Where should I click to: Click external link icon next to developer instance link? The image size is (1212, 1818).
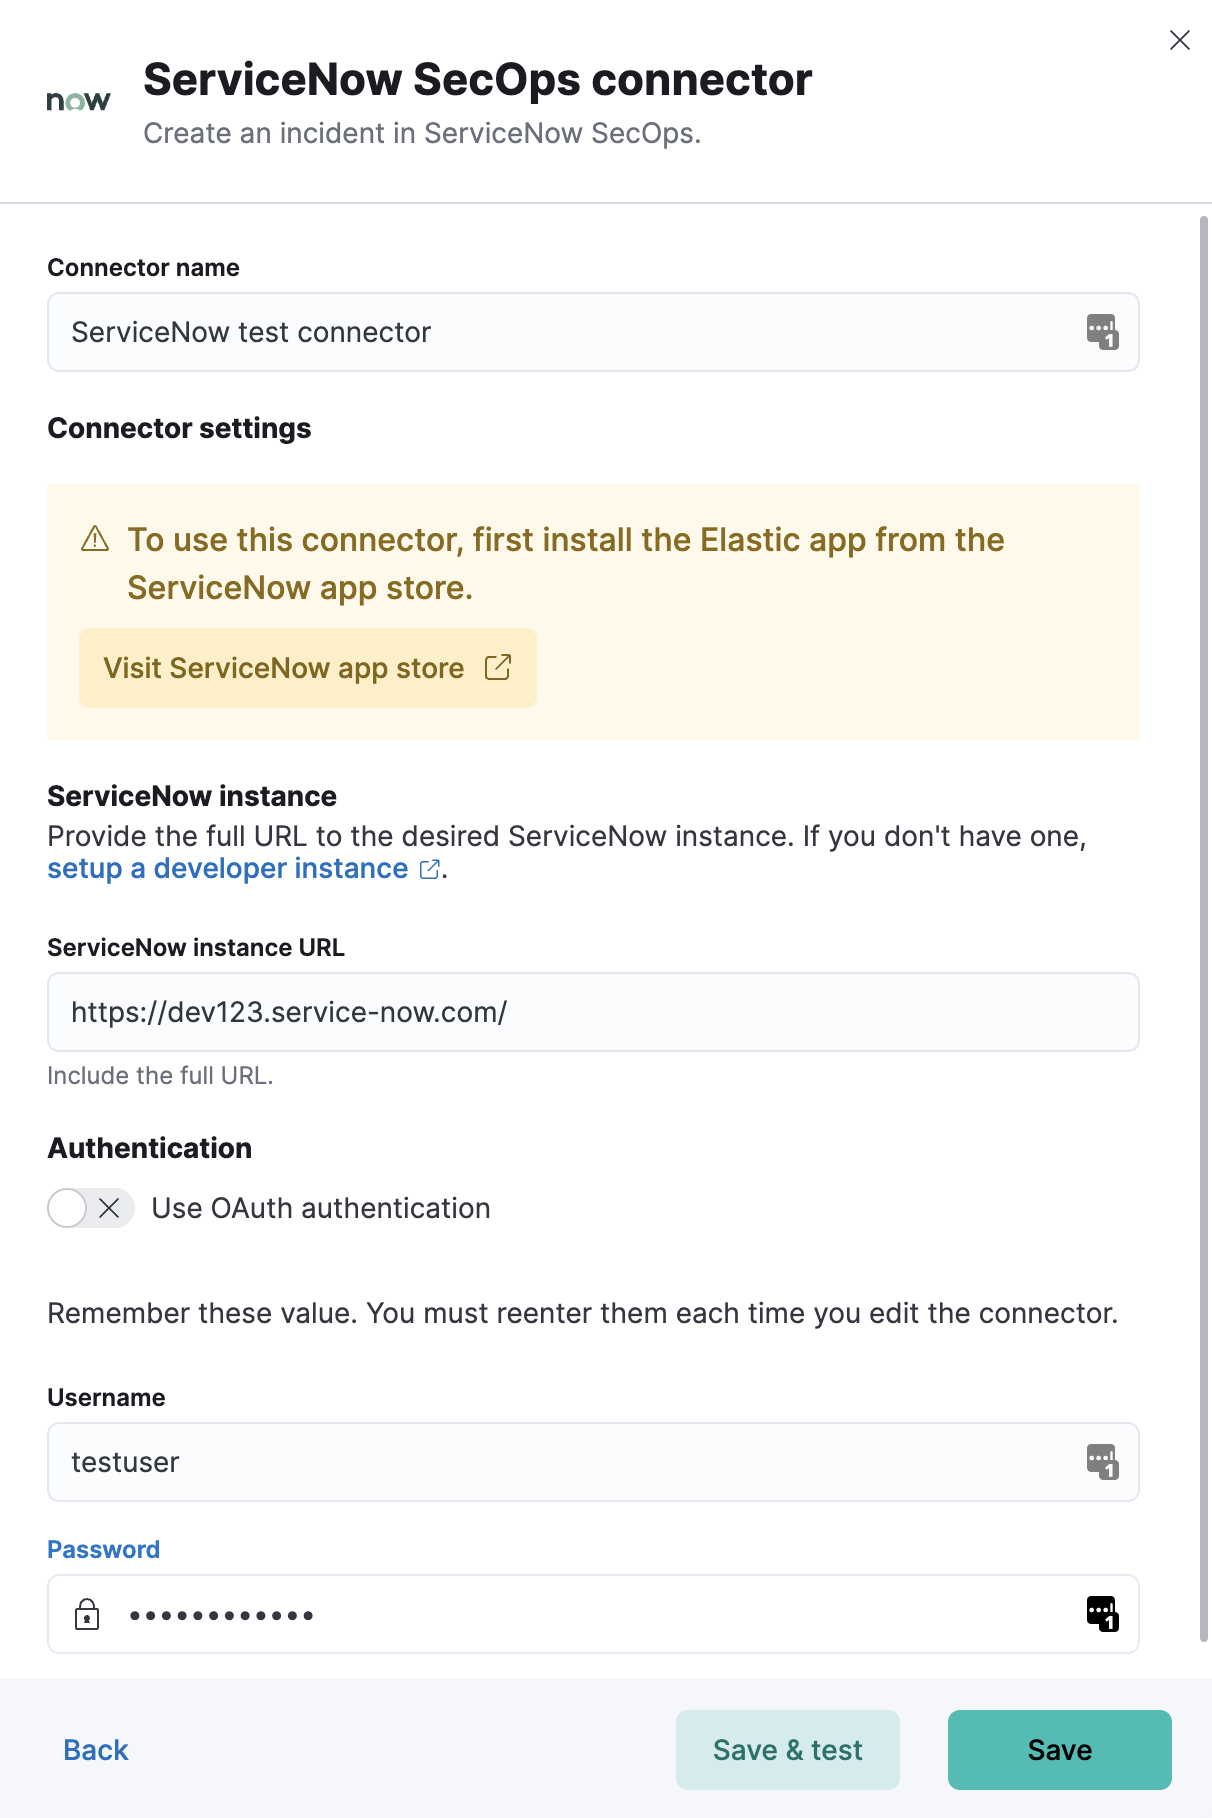tap(428, 870)
